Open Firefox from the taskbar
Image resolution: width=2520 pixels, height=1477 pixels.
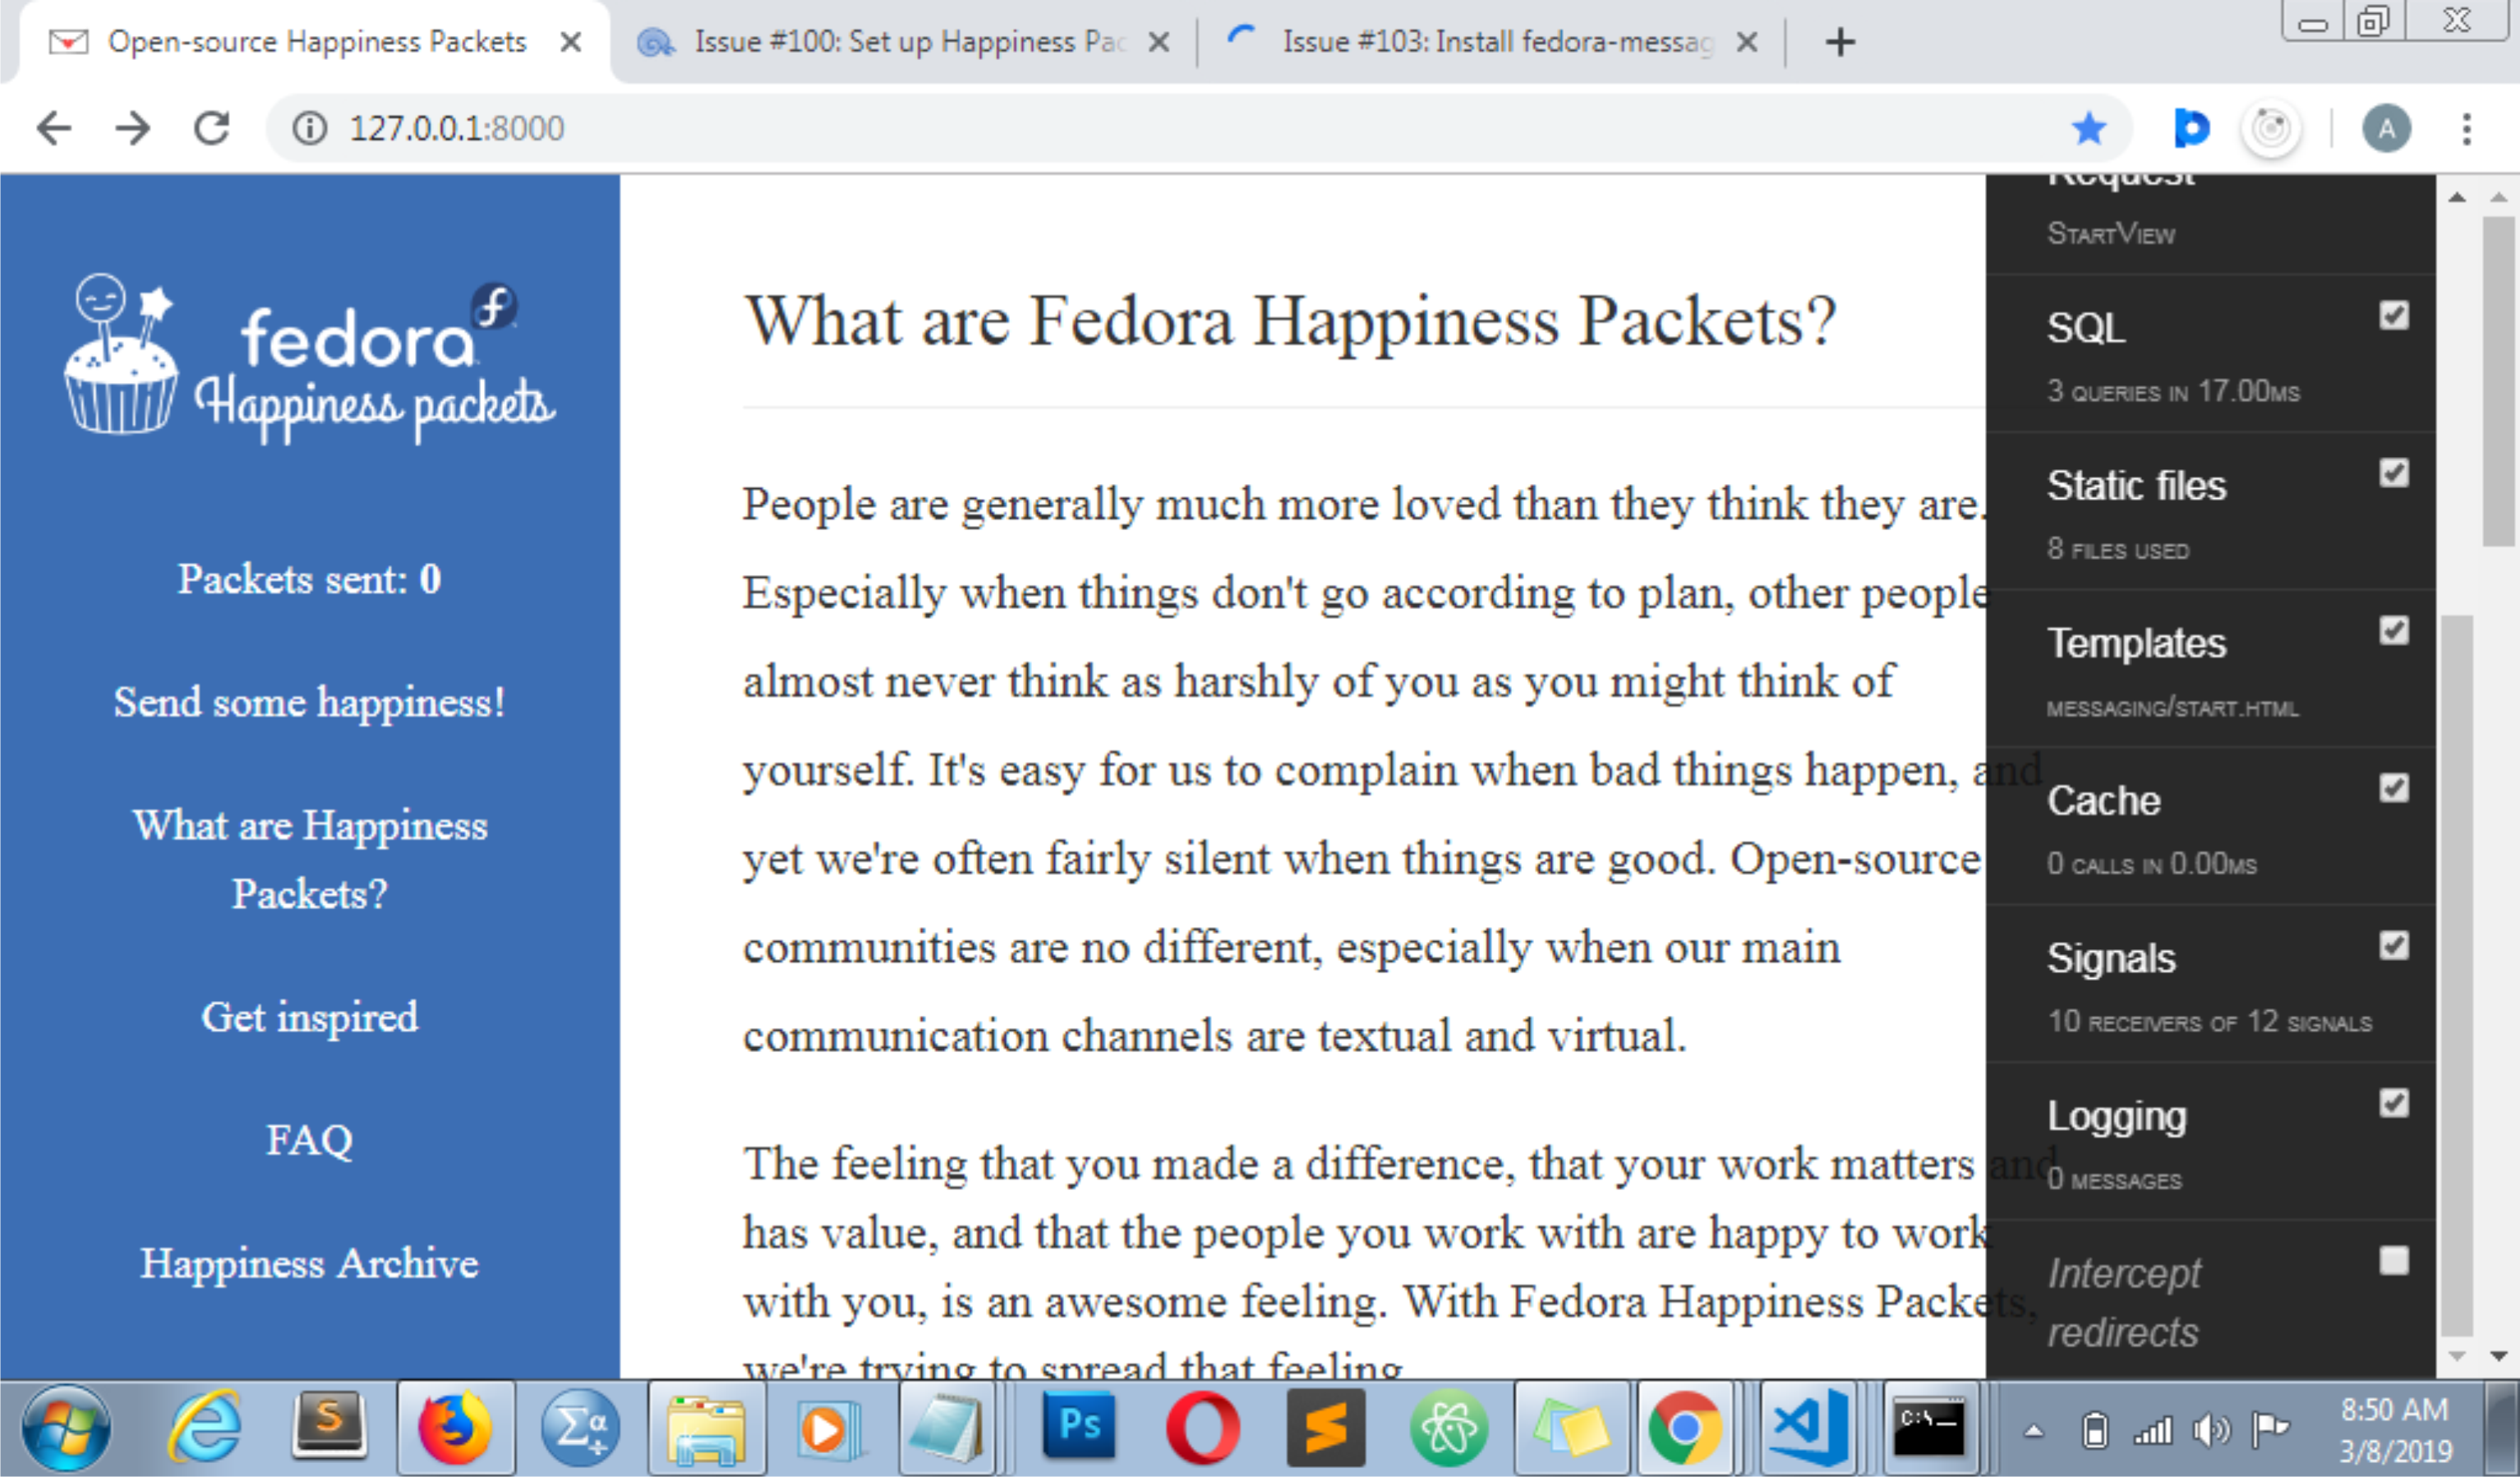pyautogui.click(x=455, y=1428)
